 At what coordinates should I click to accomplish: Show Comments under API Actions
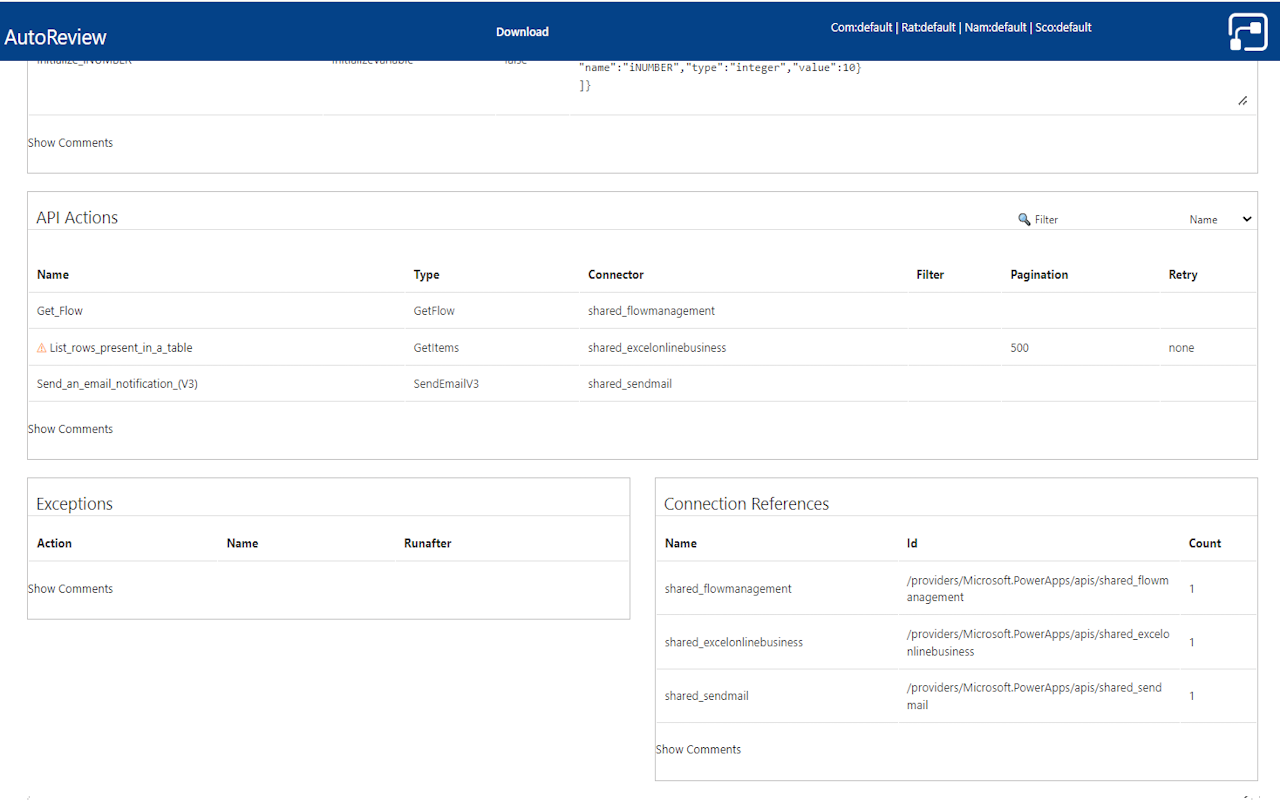[x=70, y=428]
